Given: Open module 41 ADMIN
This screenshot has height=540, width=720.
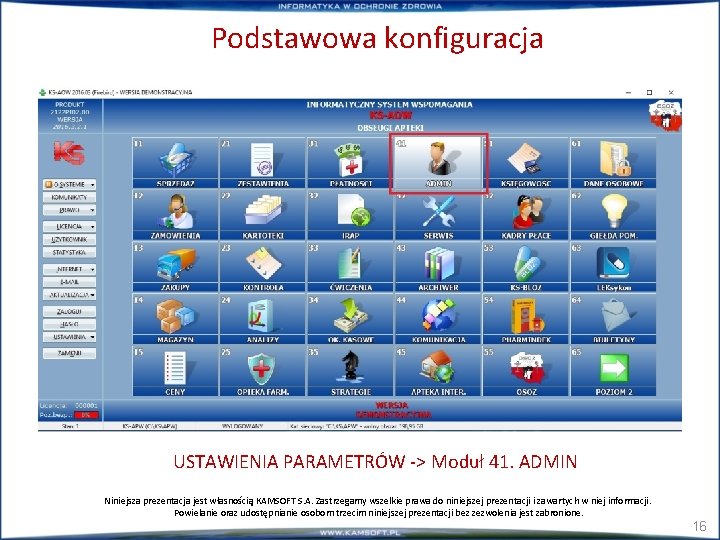Looking at the screenshot, I should [439, 163].
